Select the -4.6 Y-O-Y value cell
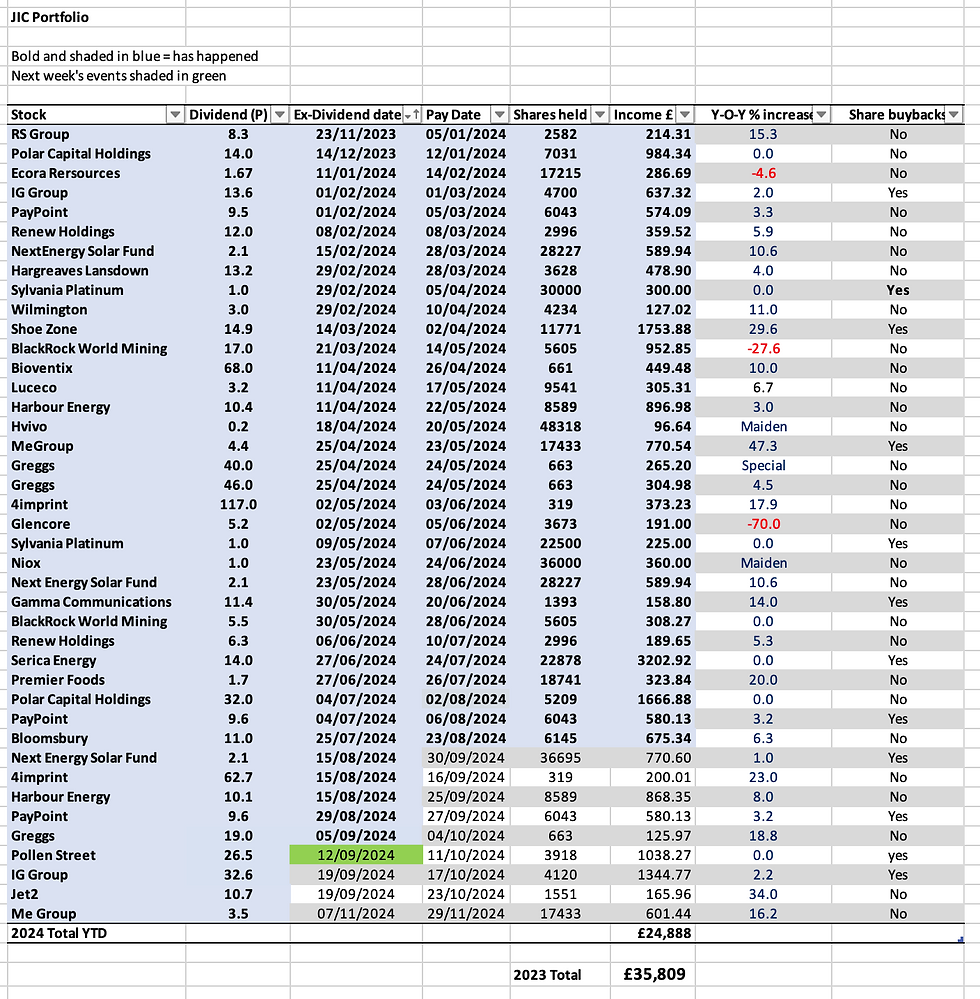The height and width of the screenshot is (999, 980). pos(763,173)
